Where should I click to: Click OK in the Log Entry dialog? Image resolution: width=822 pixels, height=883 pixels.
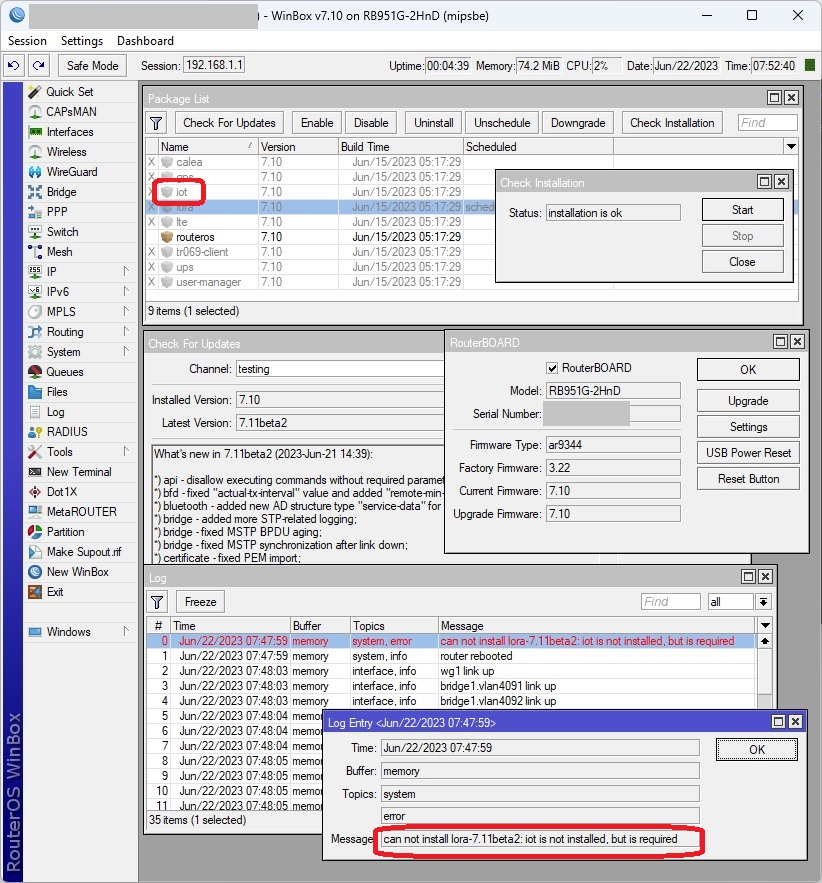tap(757, 750)
